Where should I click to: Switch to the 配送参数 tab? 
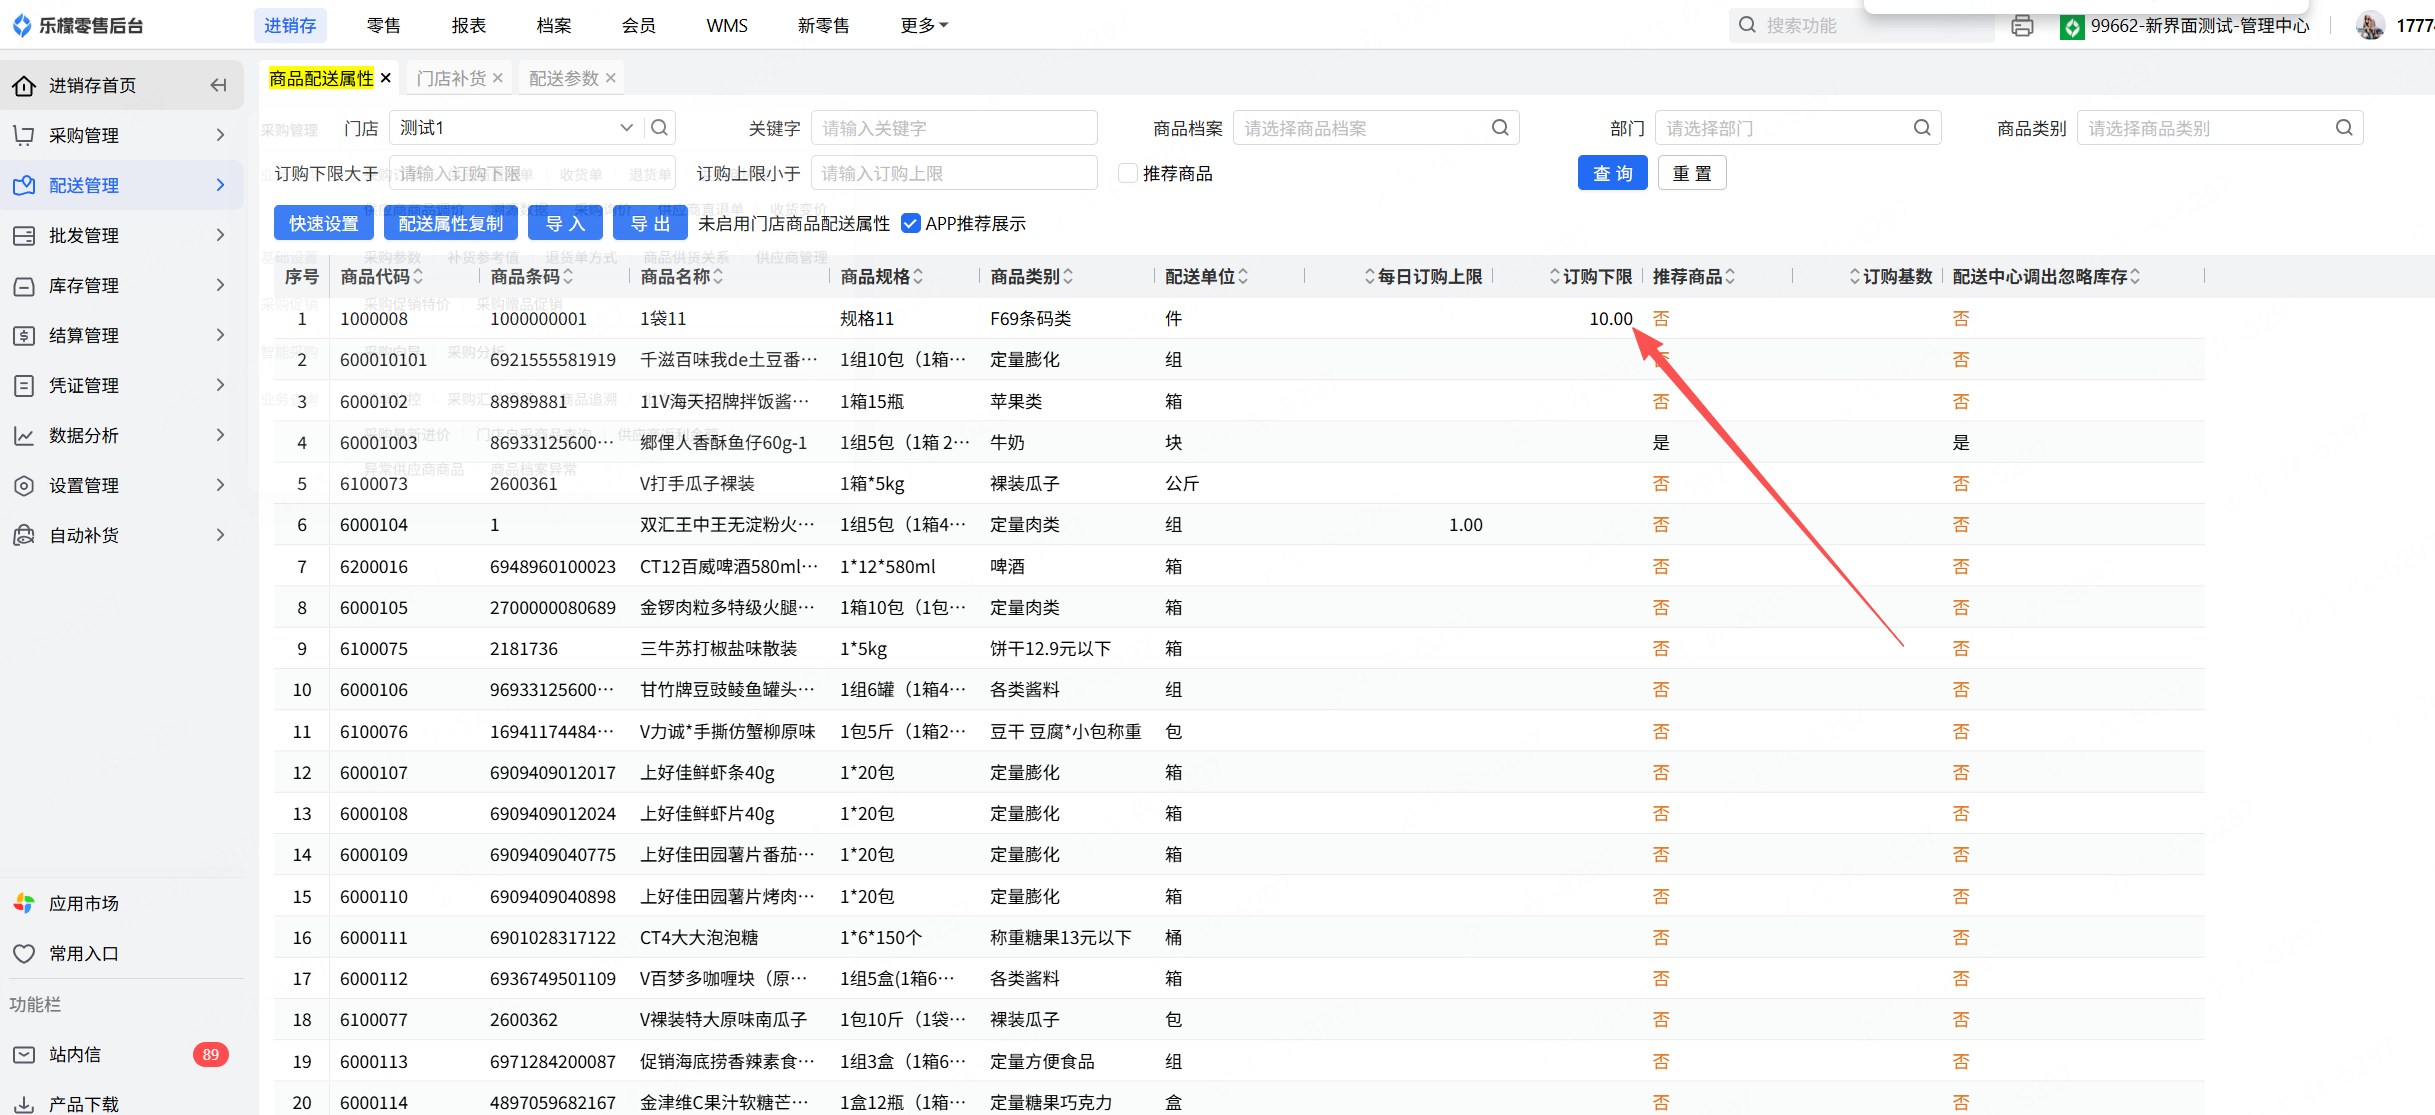click(x=563, y=78)
